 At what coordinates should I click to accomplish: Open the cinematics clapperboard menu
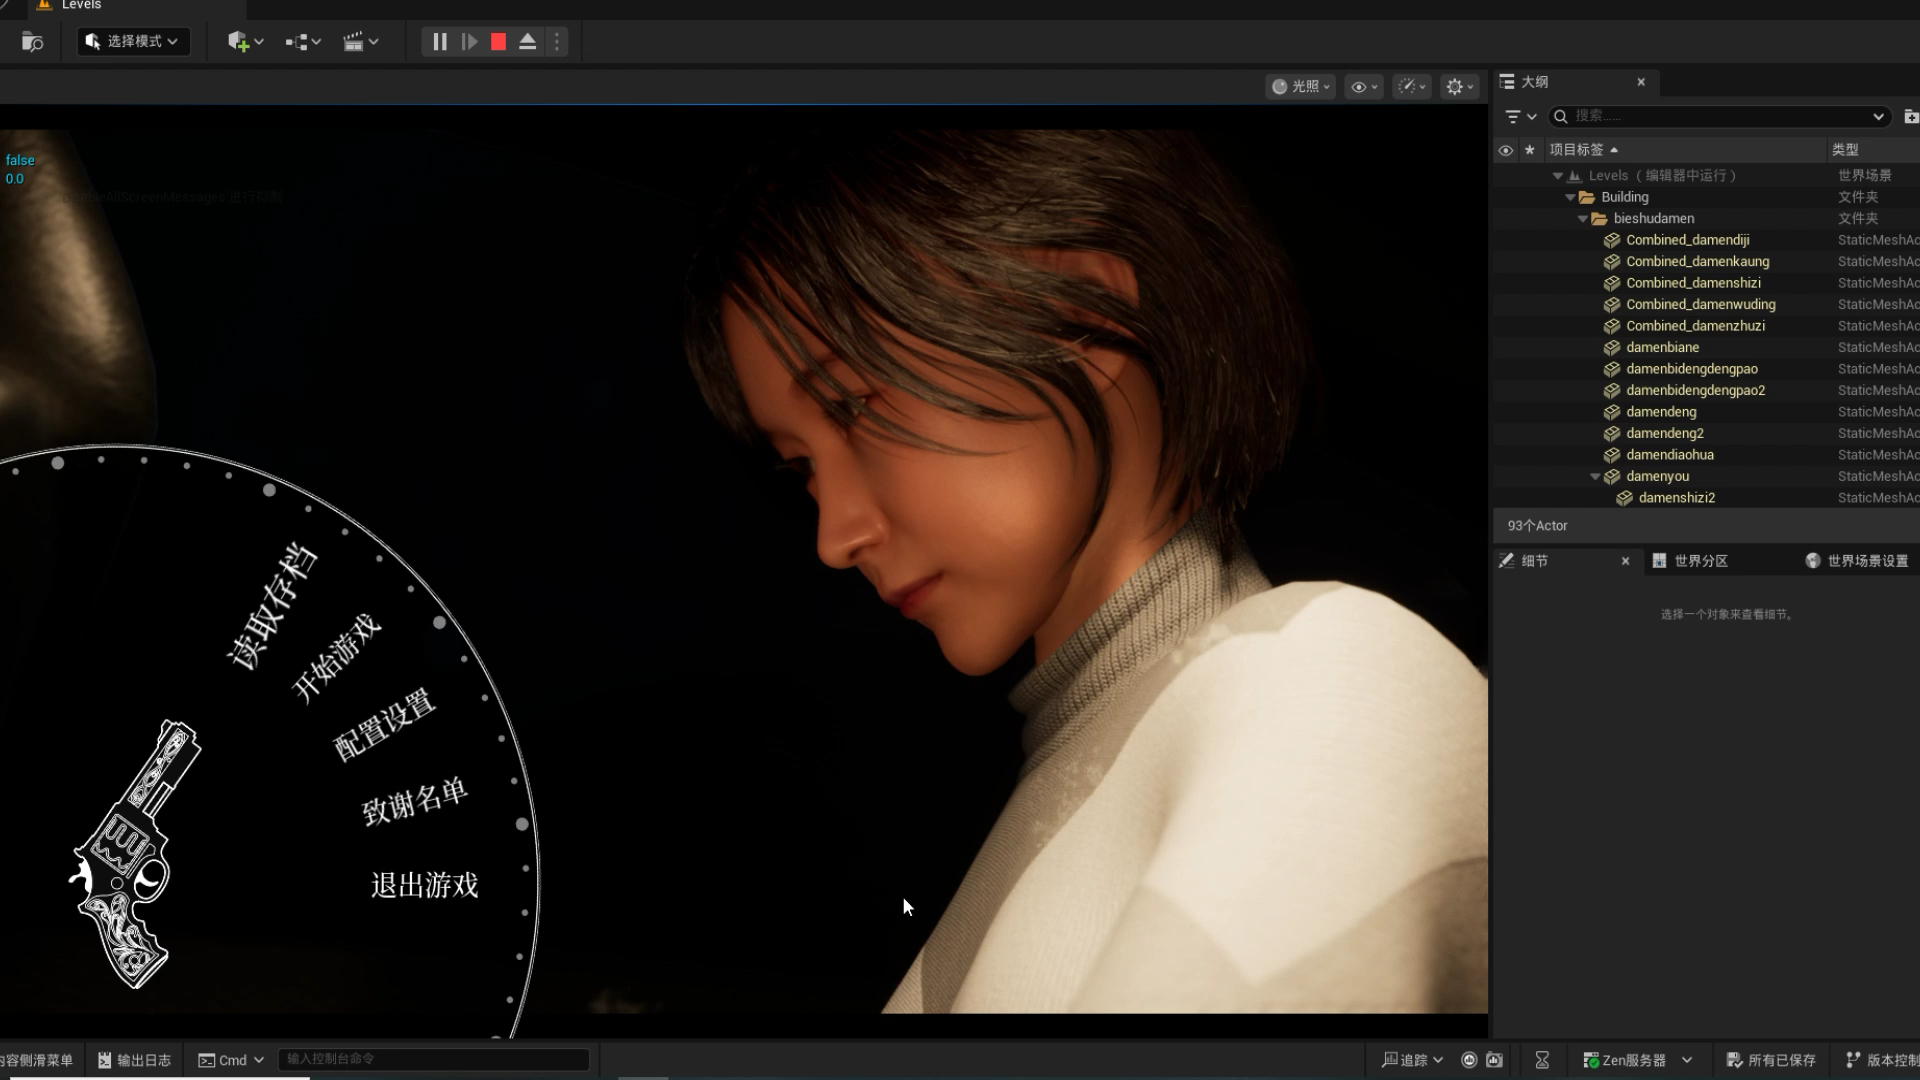point(360,42)
